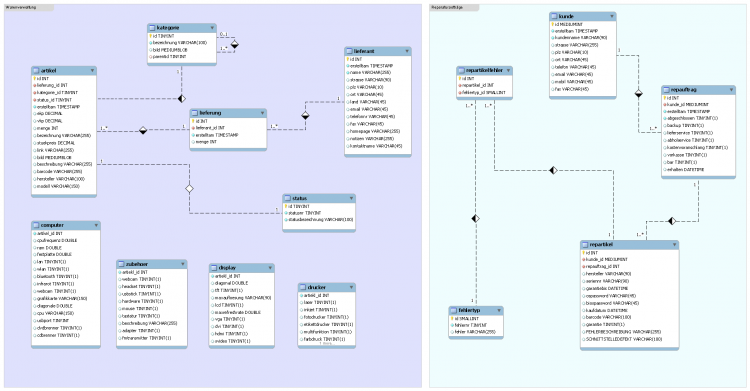750x391 pixels.
Task: Click the kategorie table header icon
Action: (153, 28)
